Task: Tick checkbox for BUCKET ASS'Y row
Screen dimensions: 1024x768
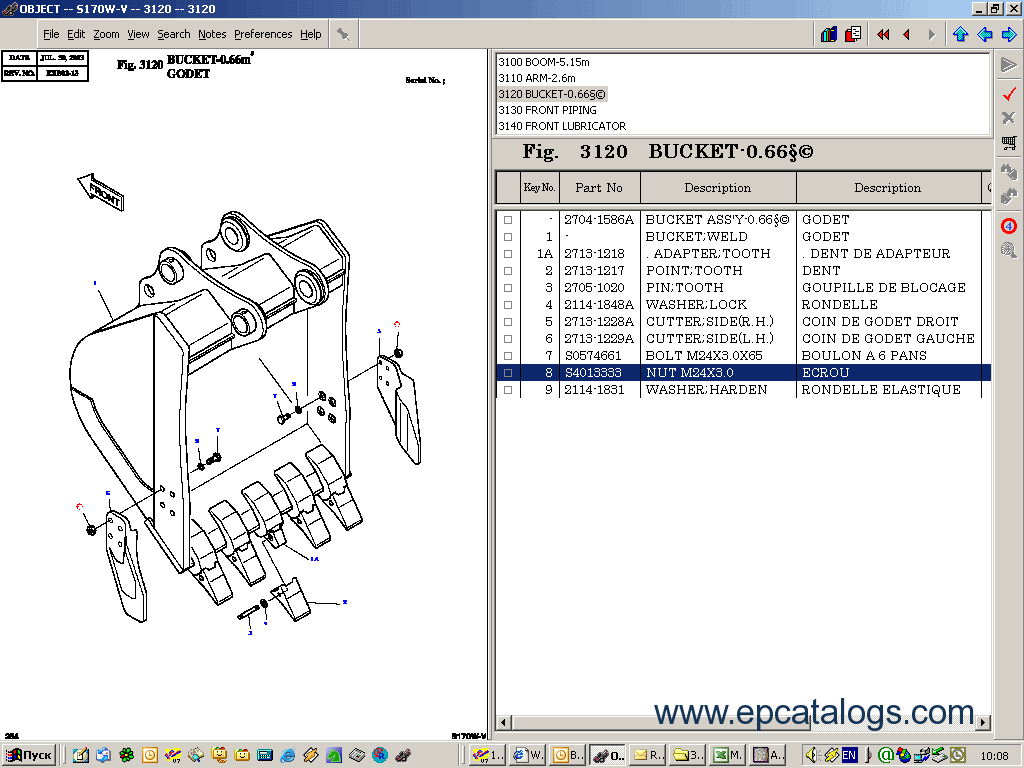Action: (507, 220)
